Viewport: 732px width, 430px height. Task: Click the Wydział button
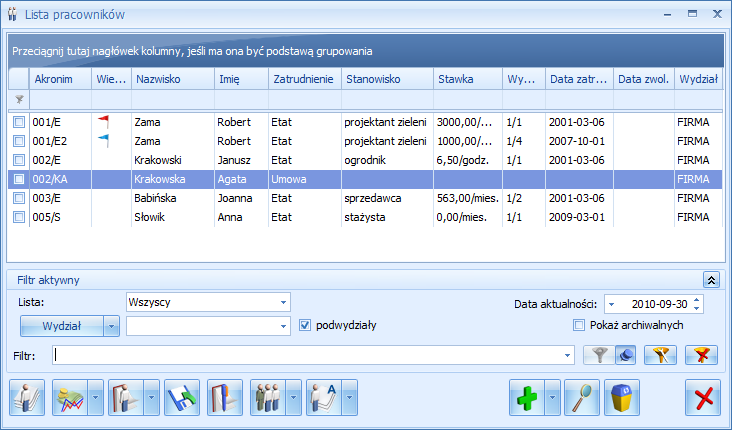click(62, 326)
